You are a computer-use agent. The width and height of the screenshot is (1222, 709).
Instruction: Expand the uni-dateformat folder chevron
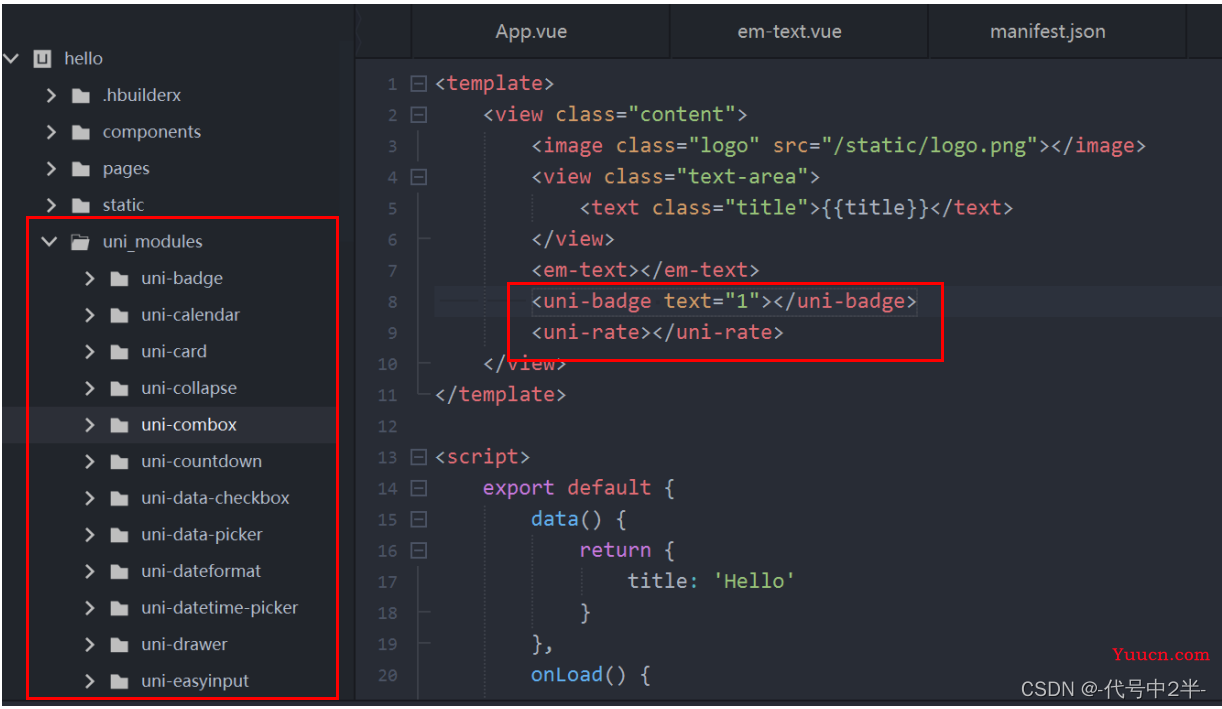pyautogui.click(x=90, y=571)
